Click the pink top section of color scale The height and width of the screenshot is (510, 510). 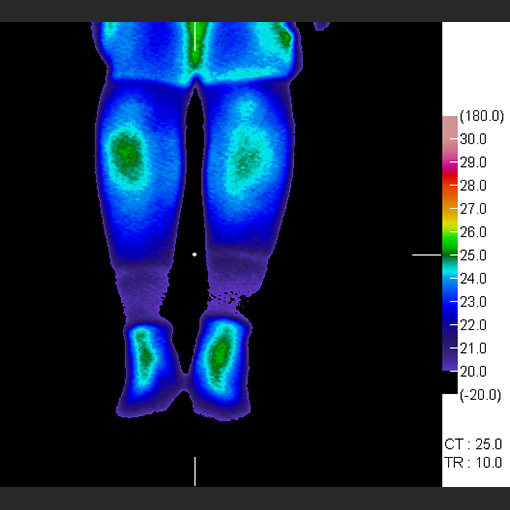point(450,133)
